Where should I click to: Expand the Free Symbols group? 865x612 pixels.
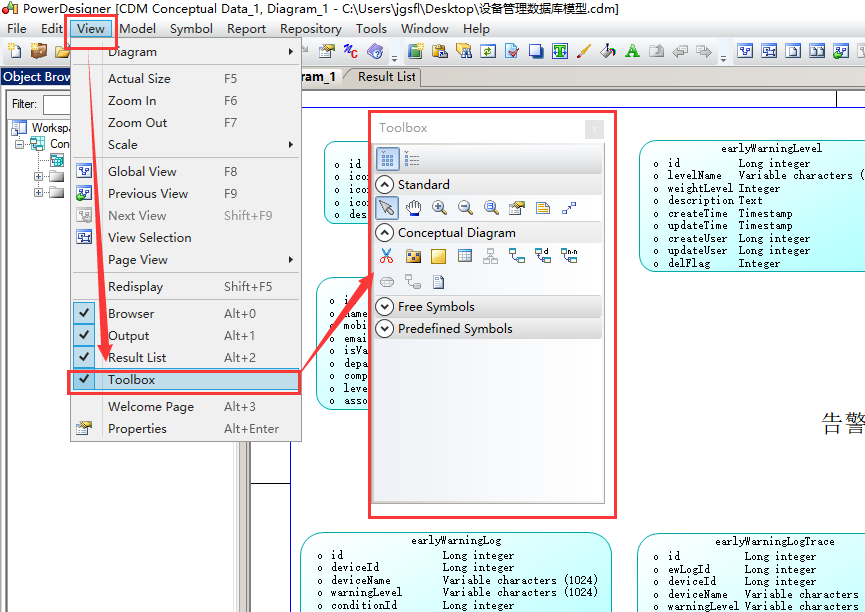tap(385, 306)
